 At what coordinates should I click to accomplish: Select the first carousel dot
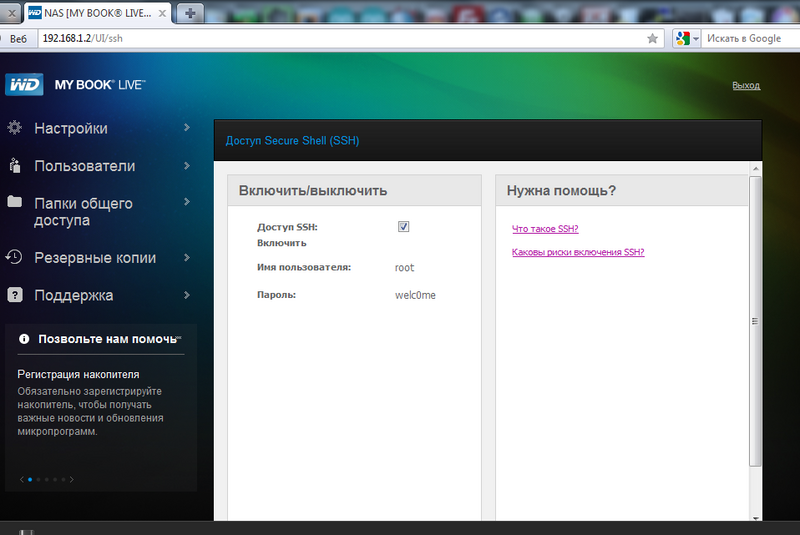(30, 479)
